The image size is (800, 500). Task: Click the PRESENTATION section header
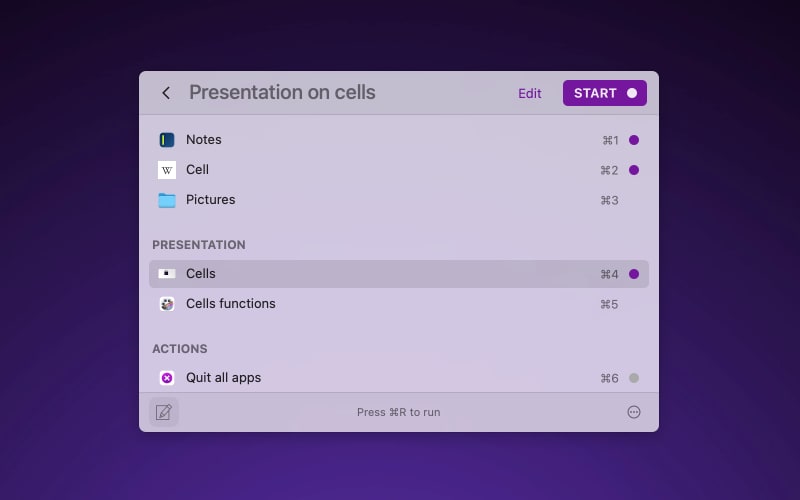pos(199,245)
